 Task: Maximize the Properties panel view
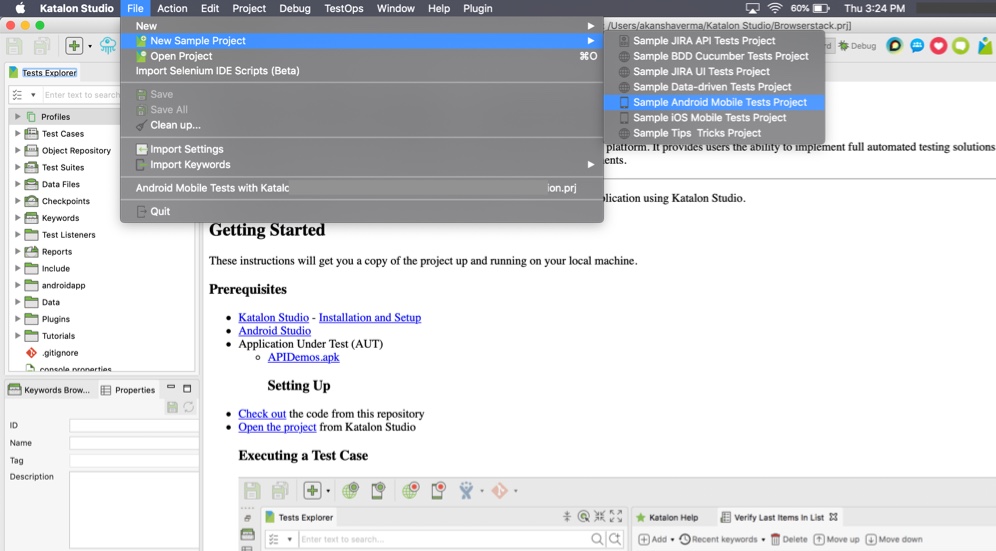[x=187, y=388]
